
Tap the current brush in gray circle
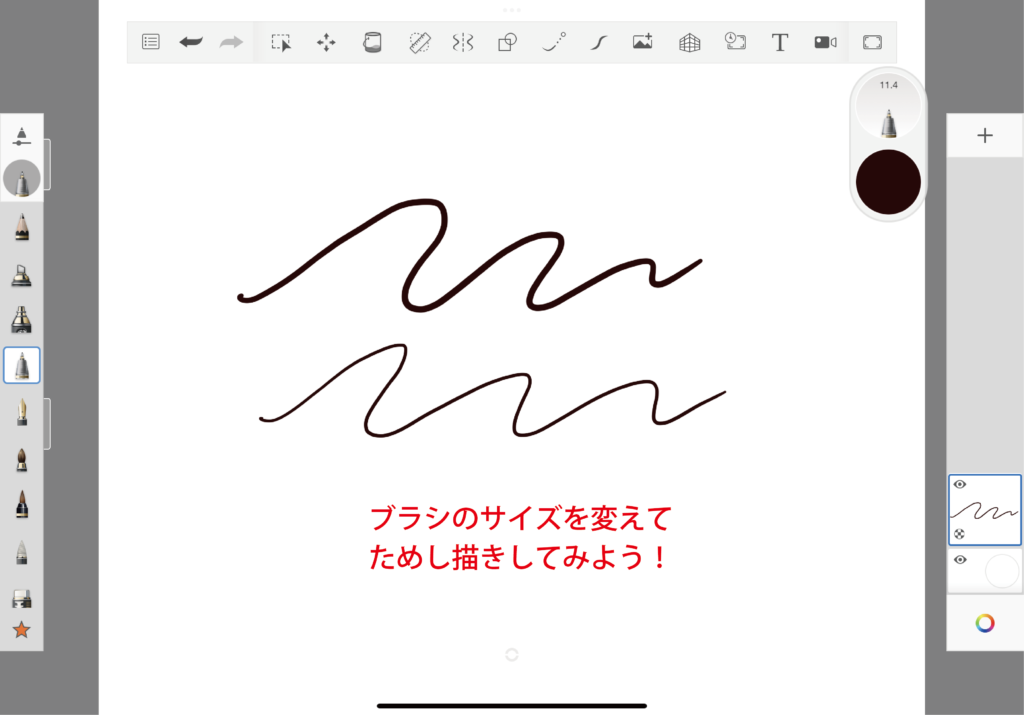pos(22,178)
